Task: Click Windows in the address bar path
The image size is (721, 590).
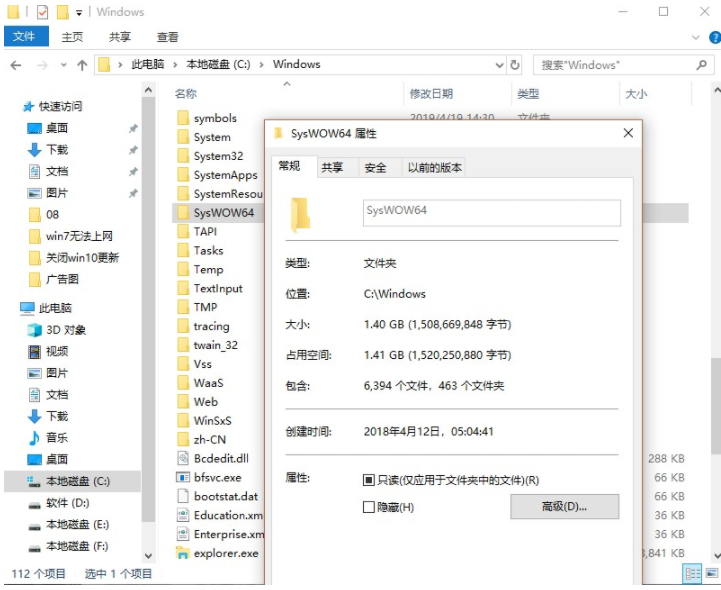Action: click(x=297, y=64)
